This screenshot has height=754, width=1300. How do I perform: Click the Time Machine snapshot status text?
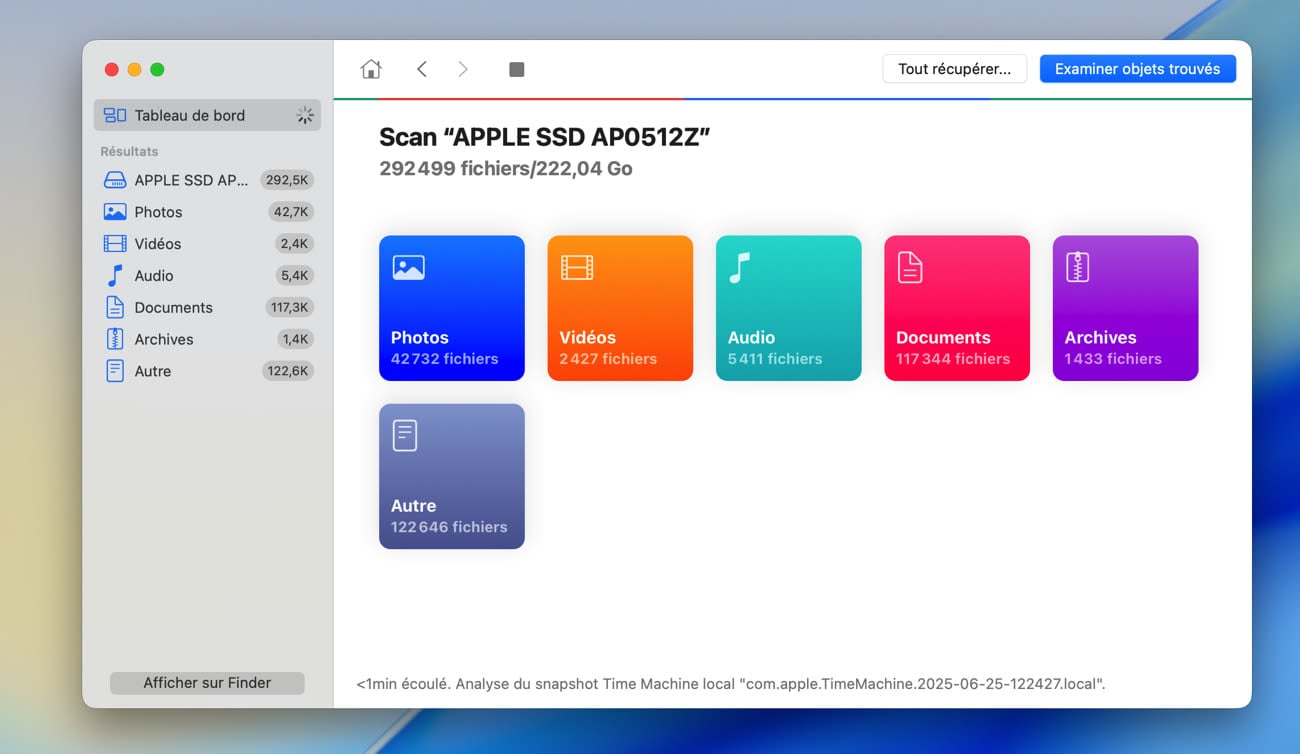point(731,684)
